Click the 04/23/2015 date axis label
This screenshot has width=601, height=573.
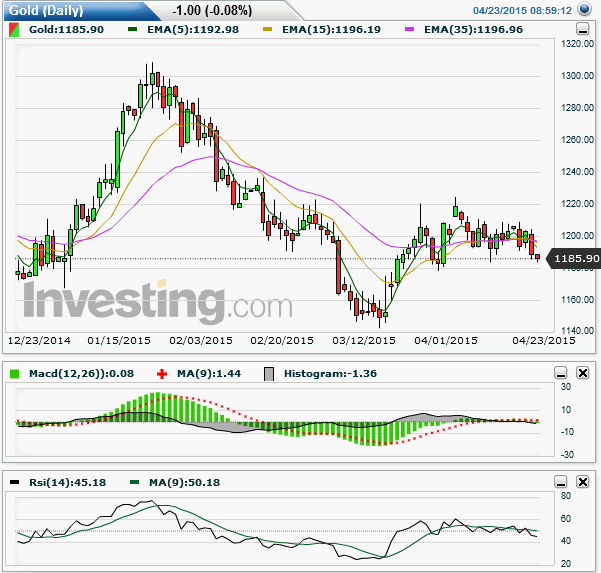544,340
